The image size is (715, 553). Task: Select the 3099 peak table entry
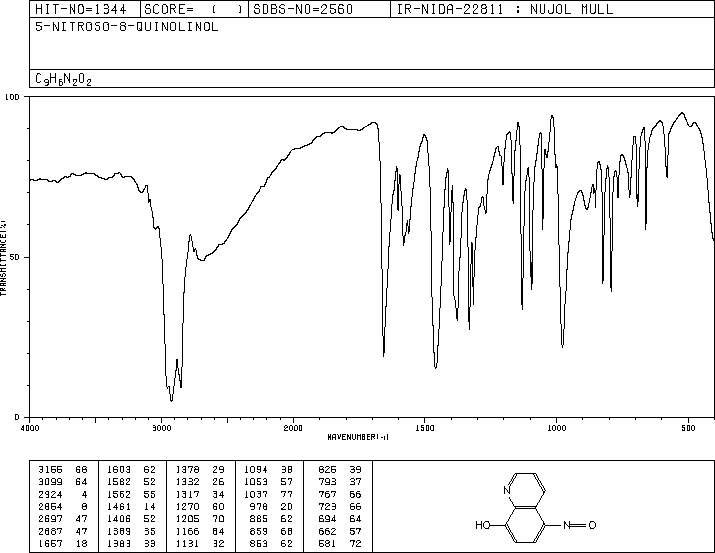pyautogui.click(x=63, y=482)
